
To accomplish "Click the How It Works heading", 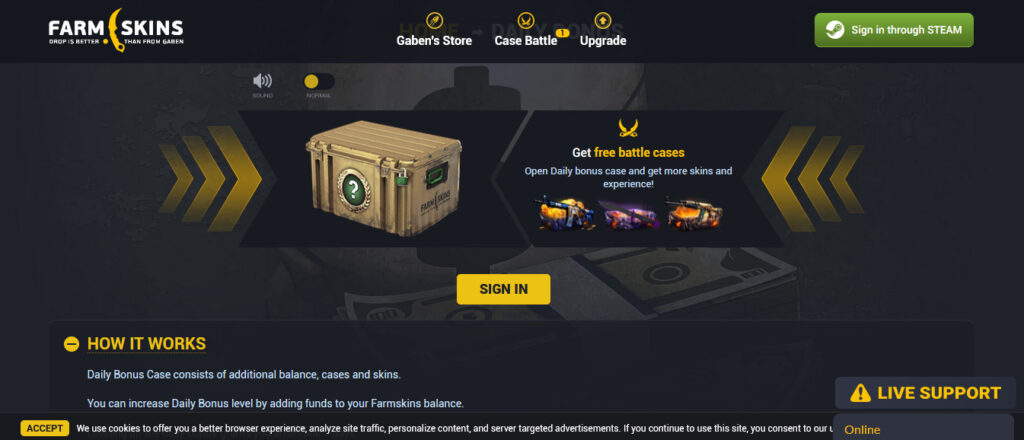I will click(146, 344).
